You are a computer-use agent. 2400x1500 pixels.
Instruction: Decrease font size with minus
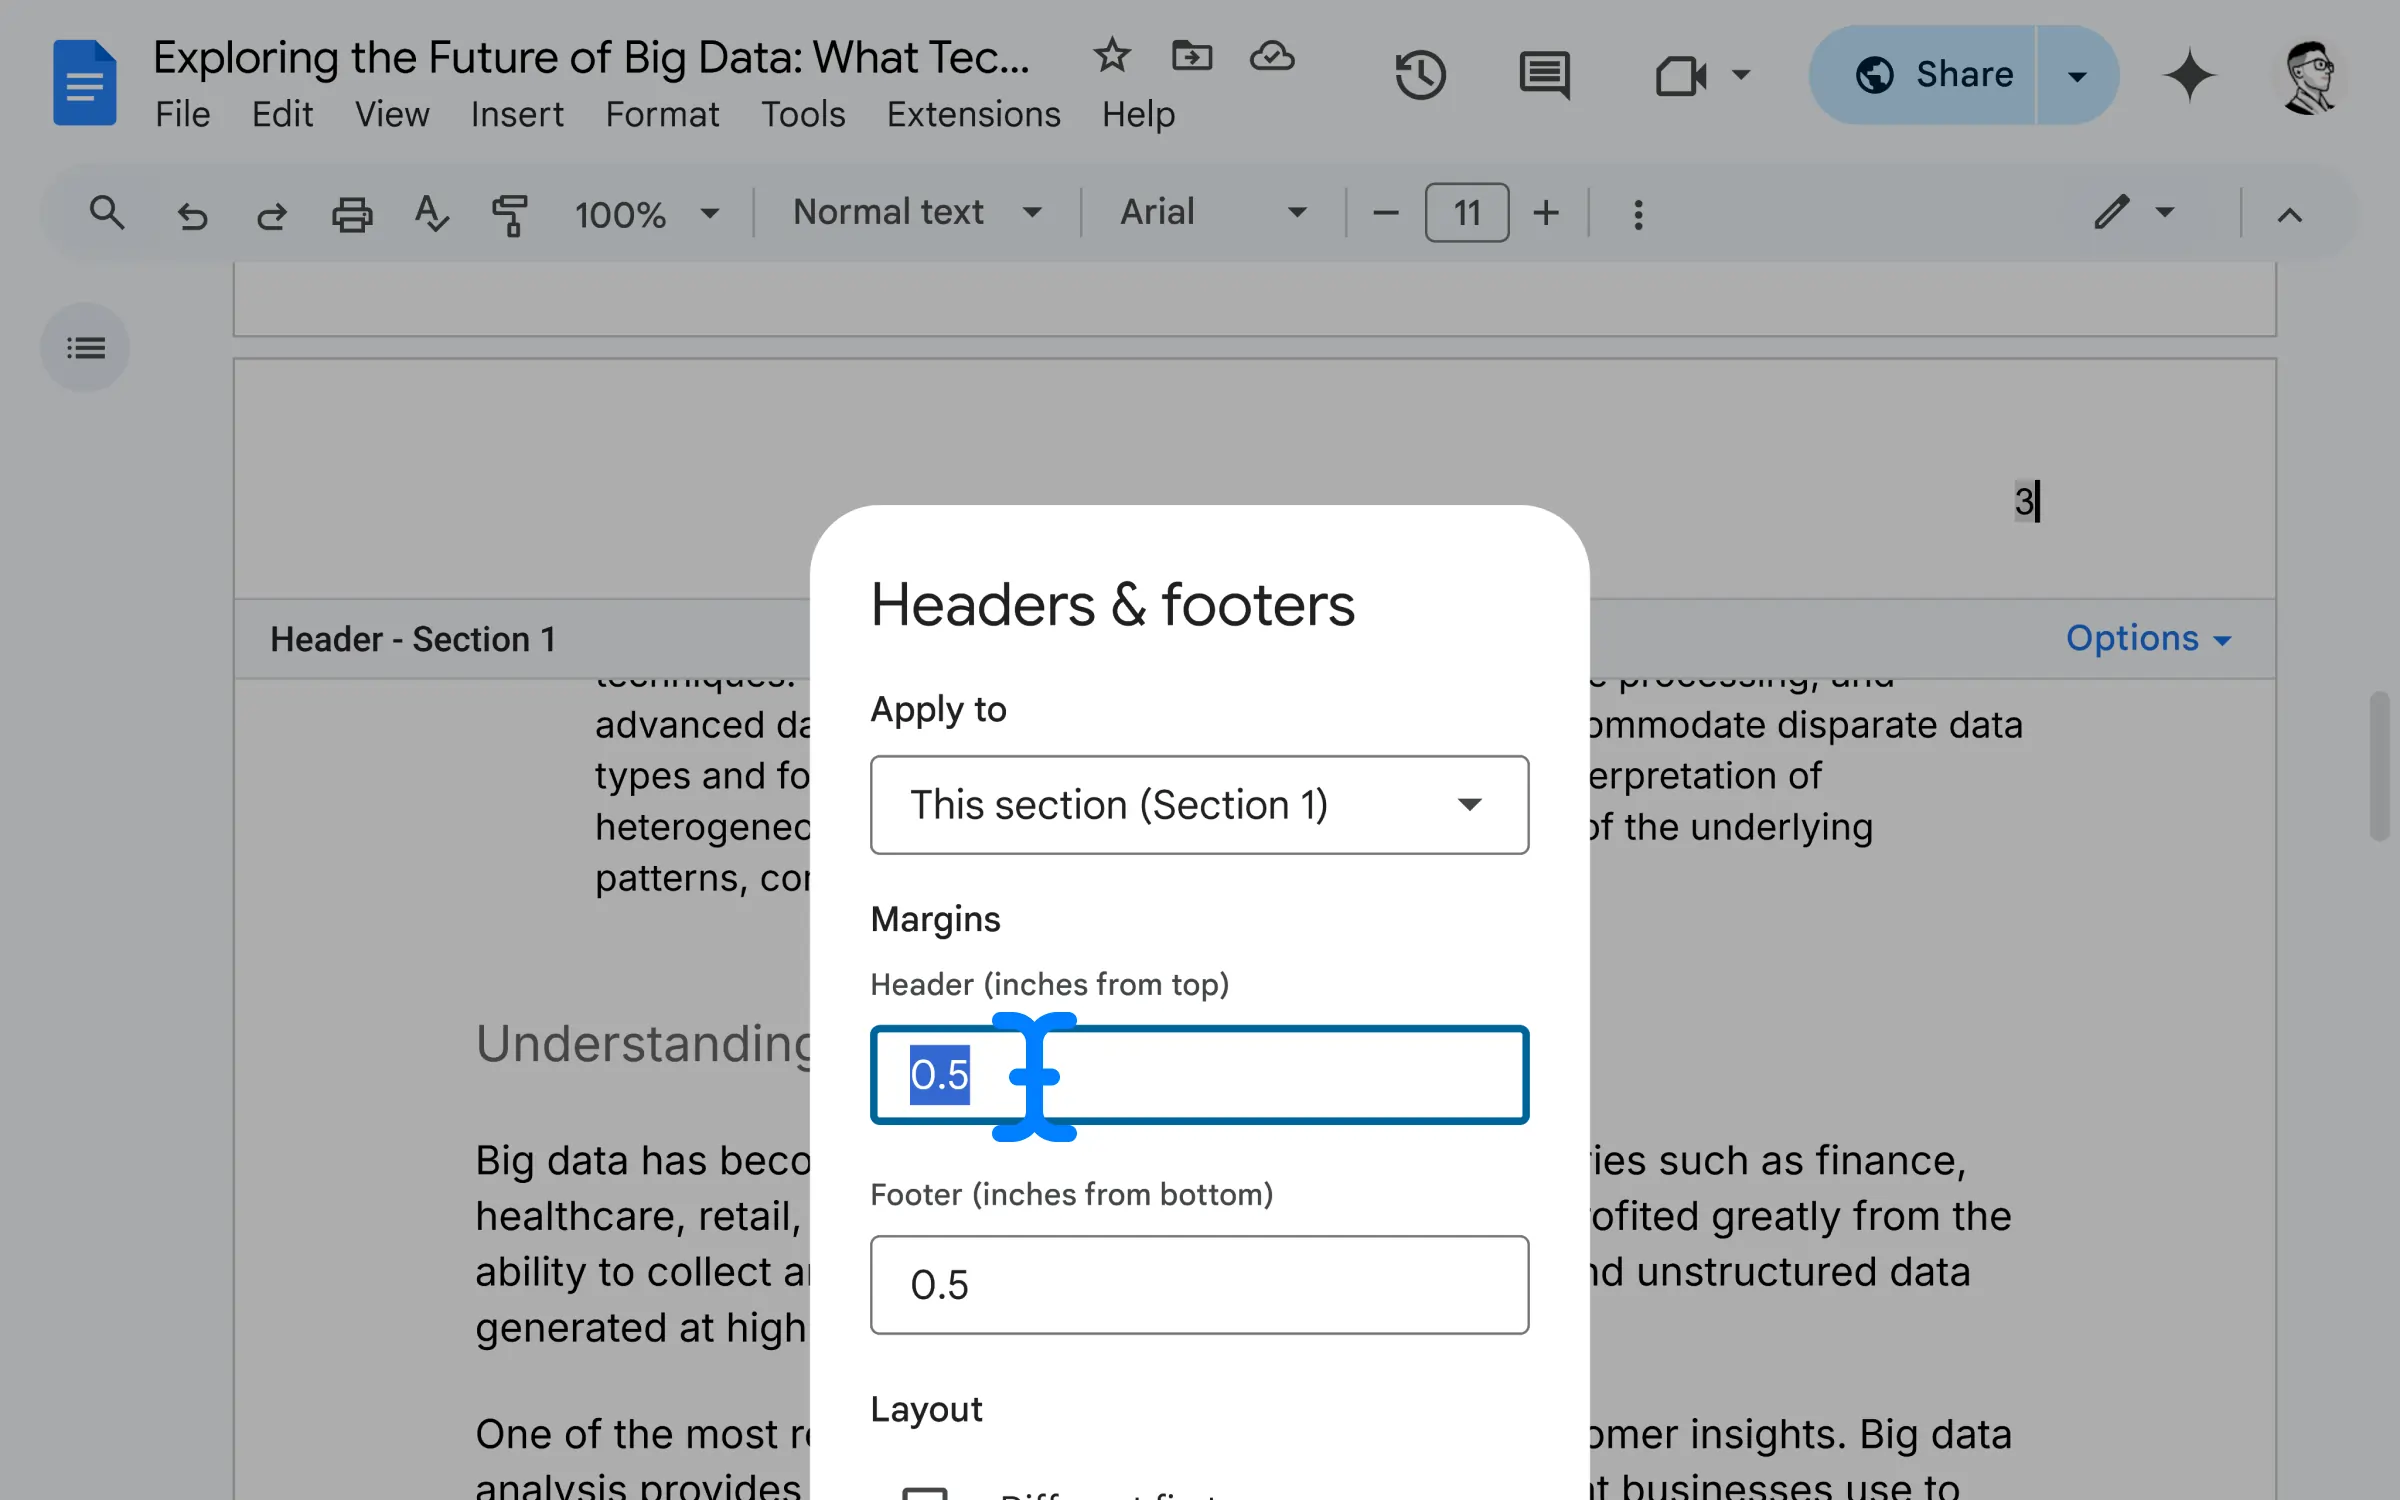point(1385,213)
